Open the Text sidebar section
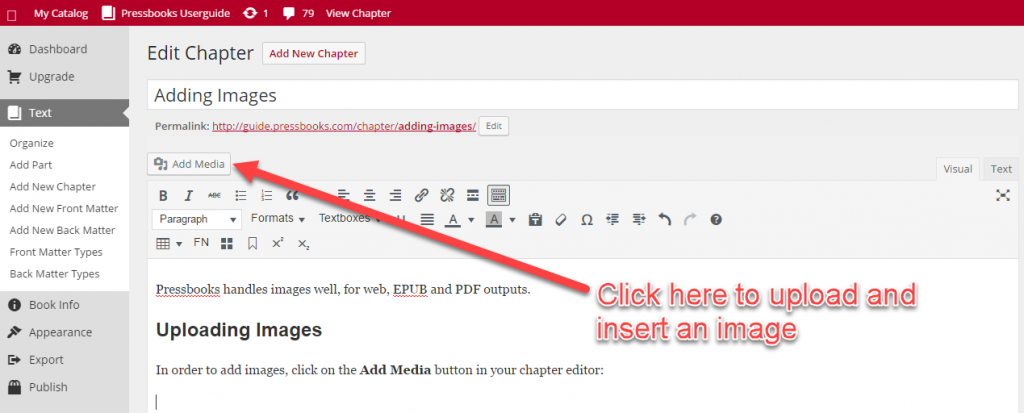This screenshot has height=413, width=1024. tap(65, 113)
